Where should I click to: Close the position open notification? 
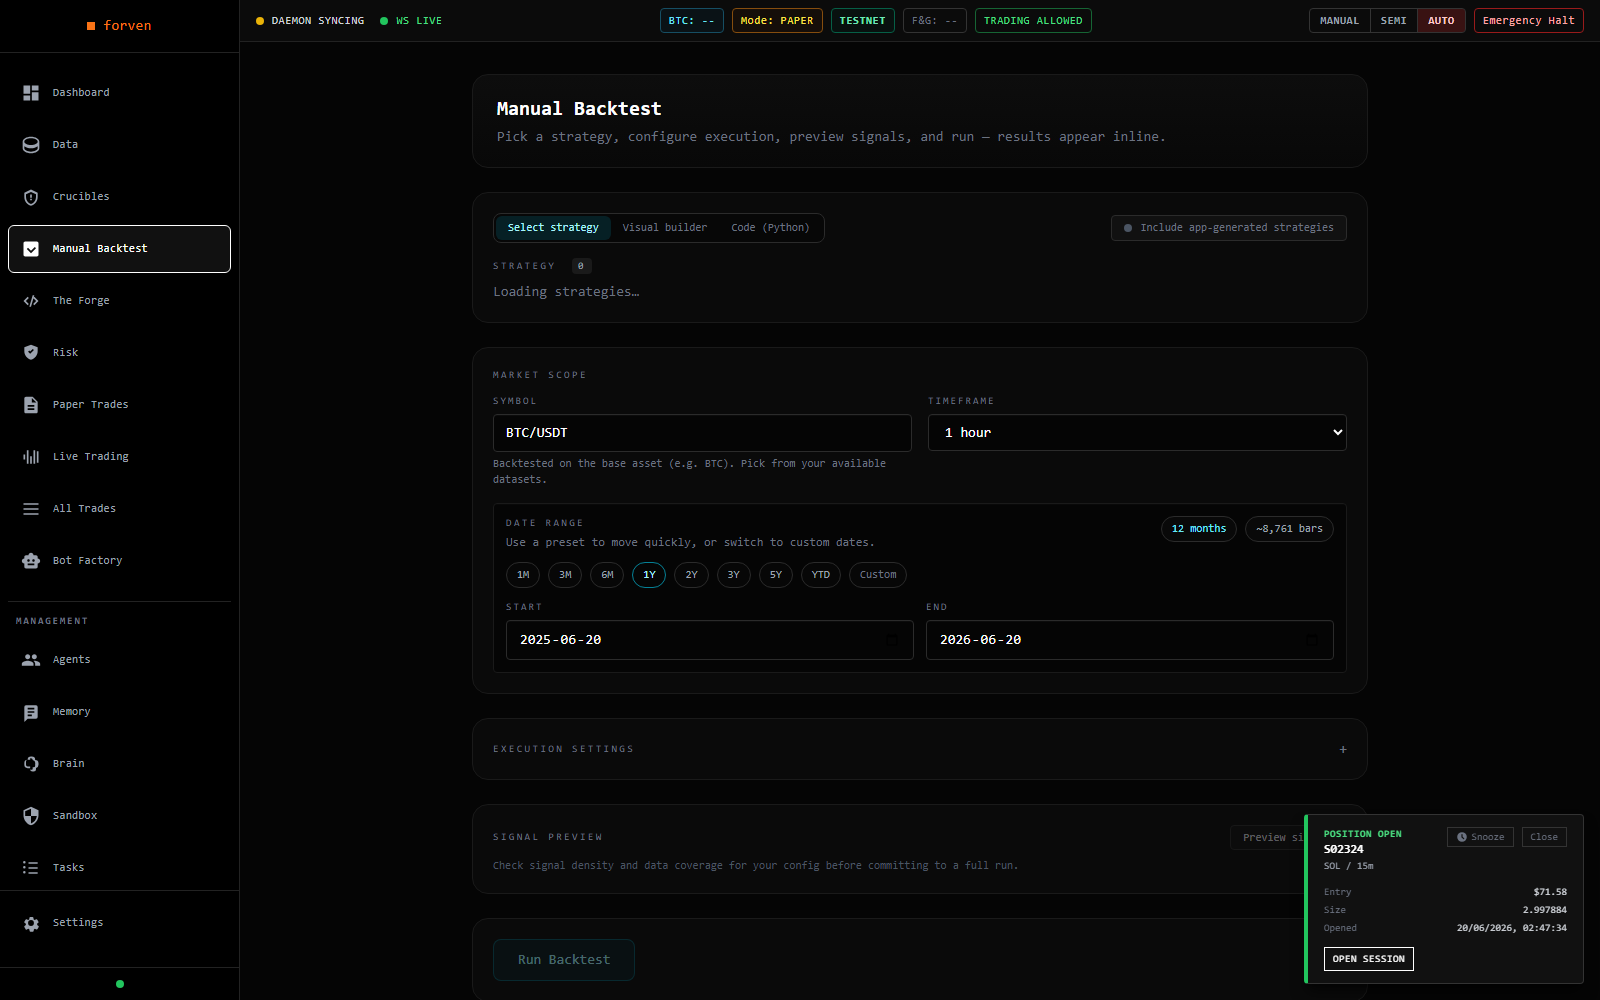point(1544,837)
